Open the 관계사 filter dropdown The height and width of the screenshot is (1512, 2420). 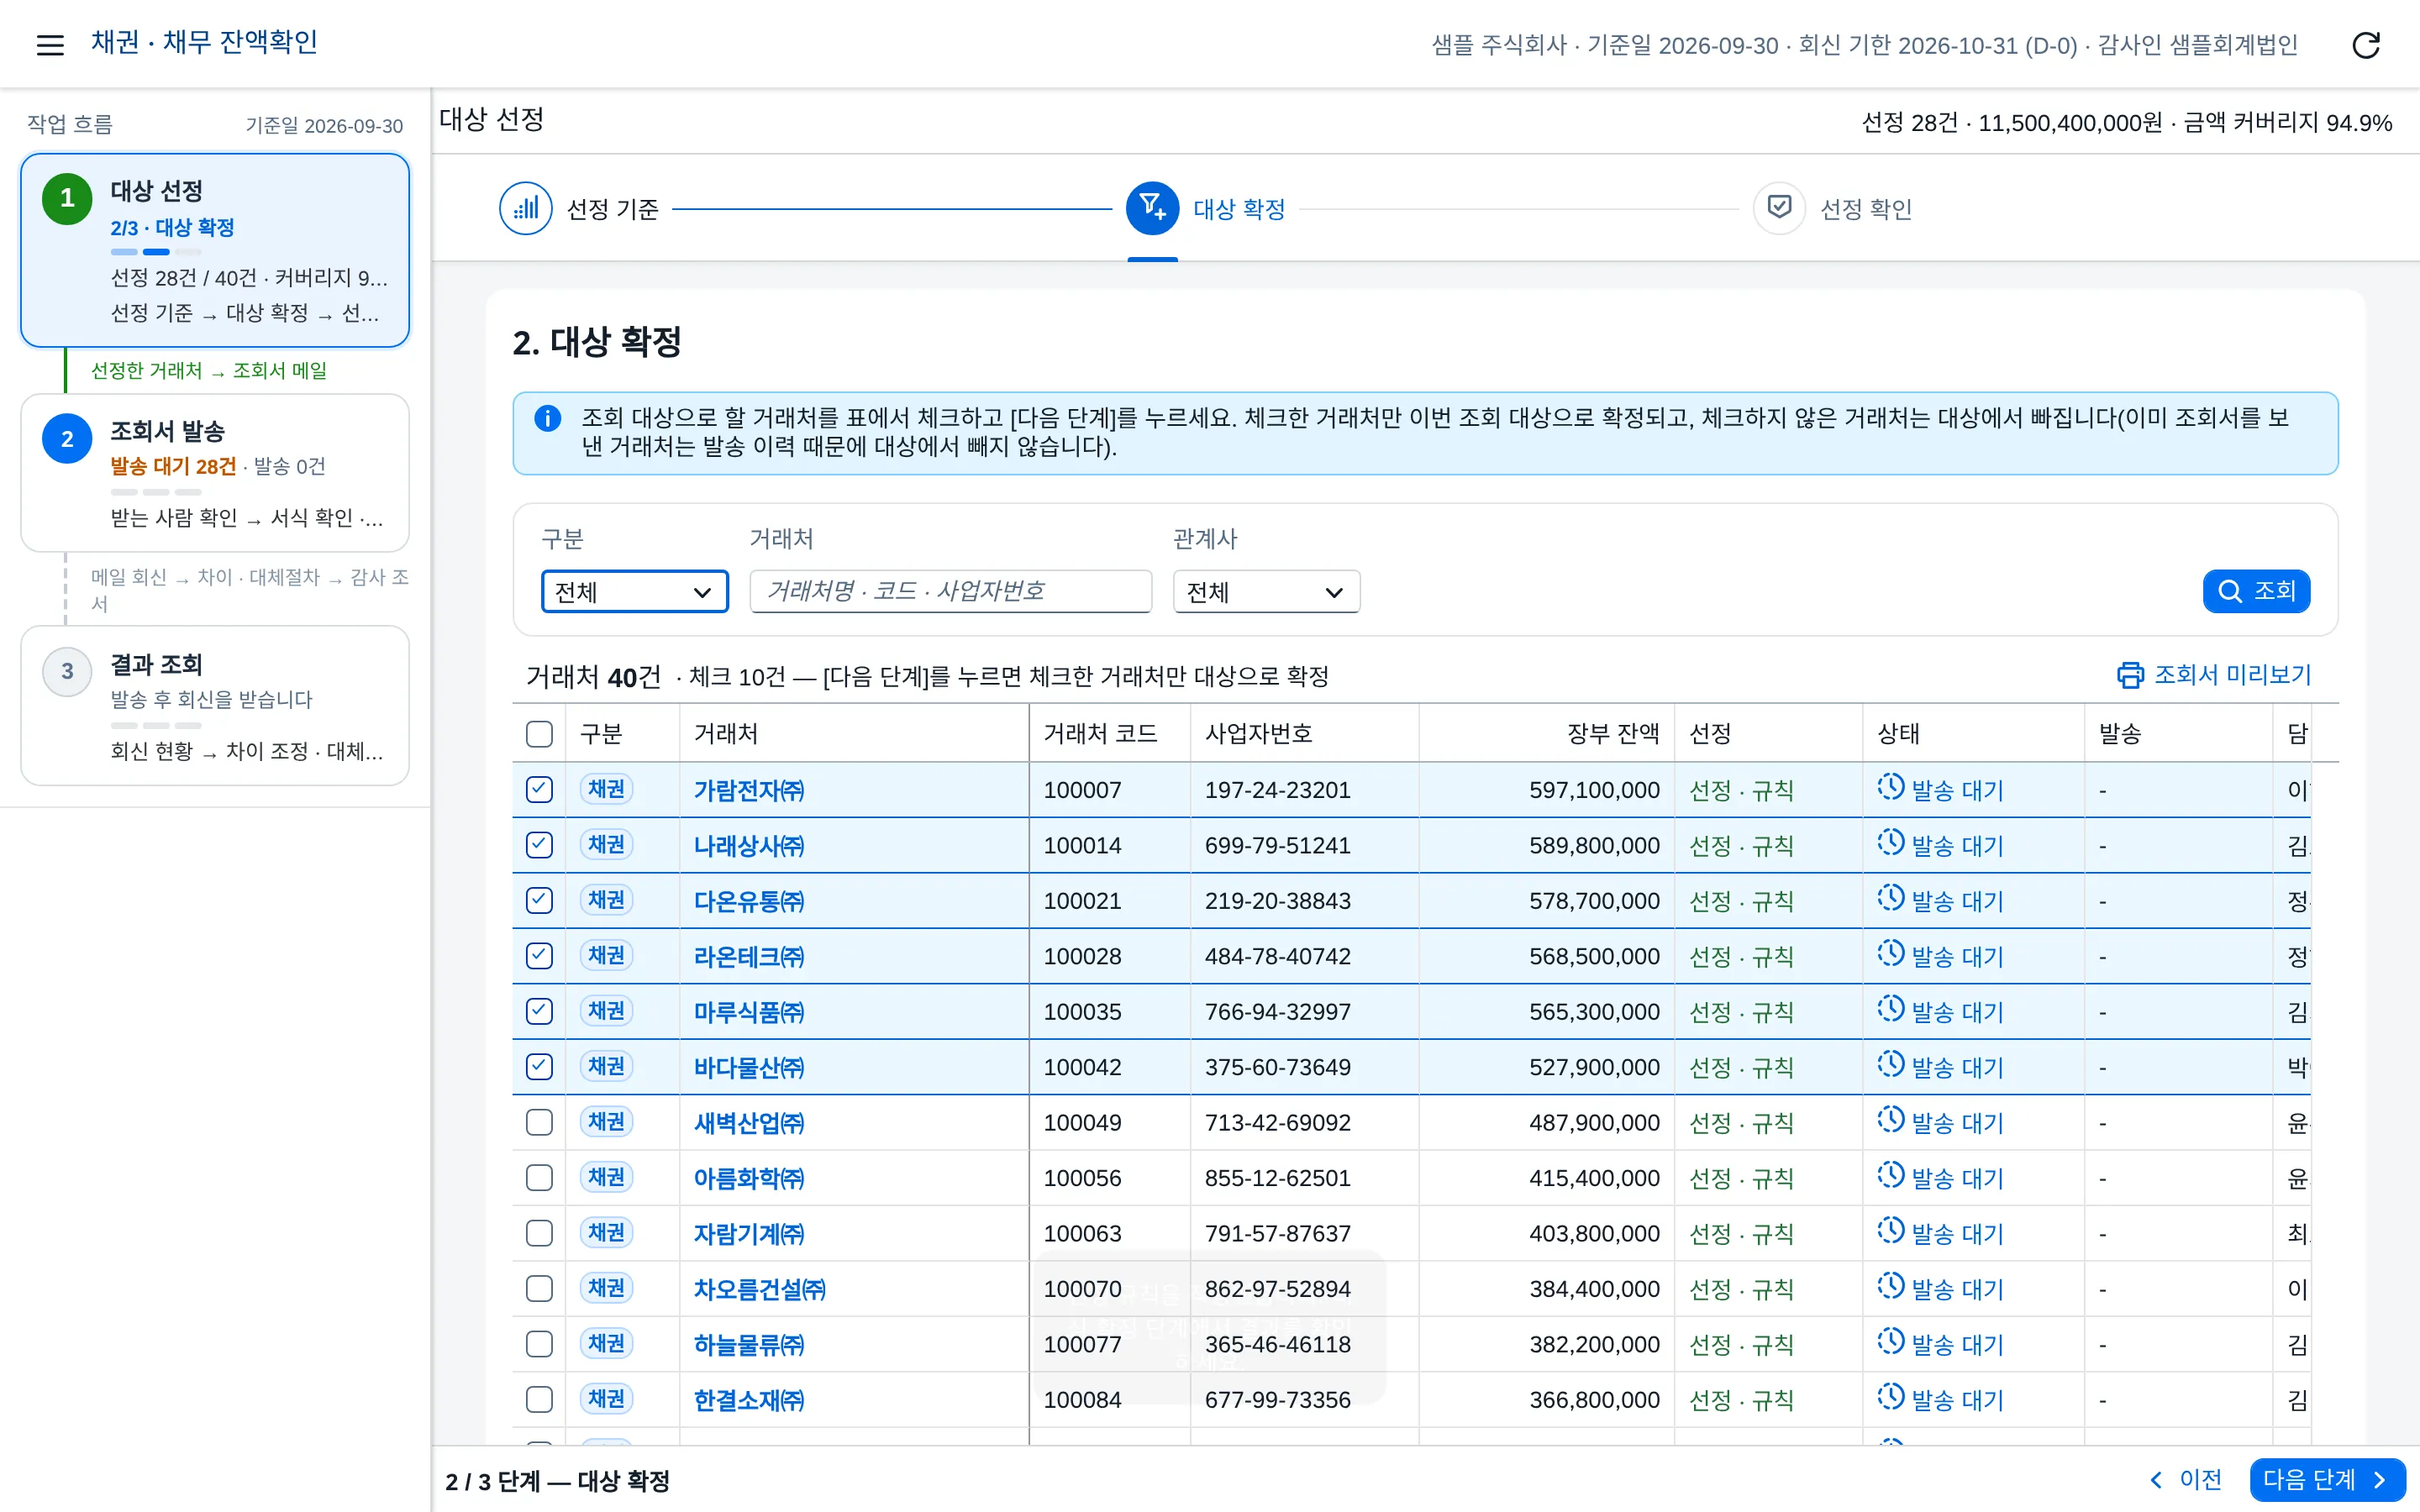pyautogui.click(x=1266, y=591)
